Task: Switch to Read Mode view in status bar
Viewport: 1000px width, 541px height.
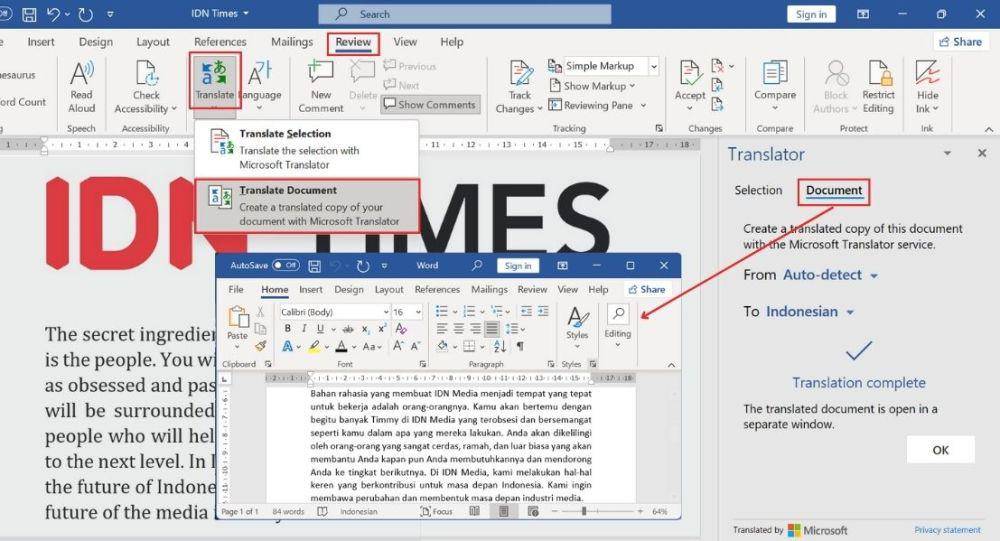Action: (474, 512)
